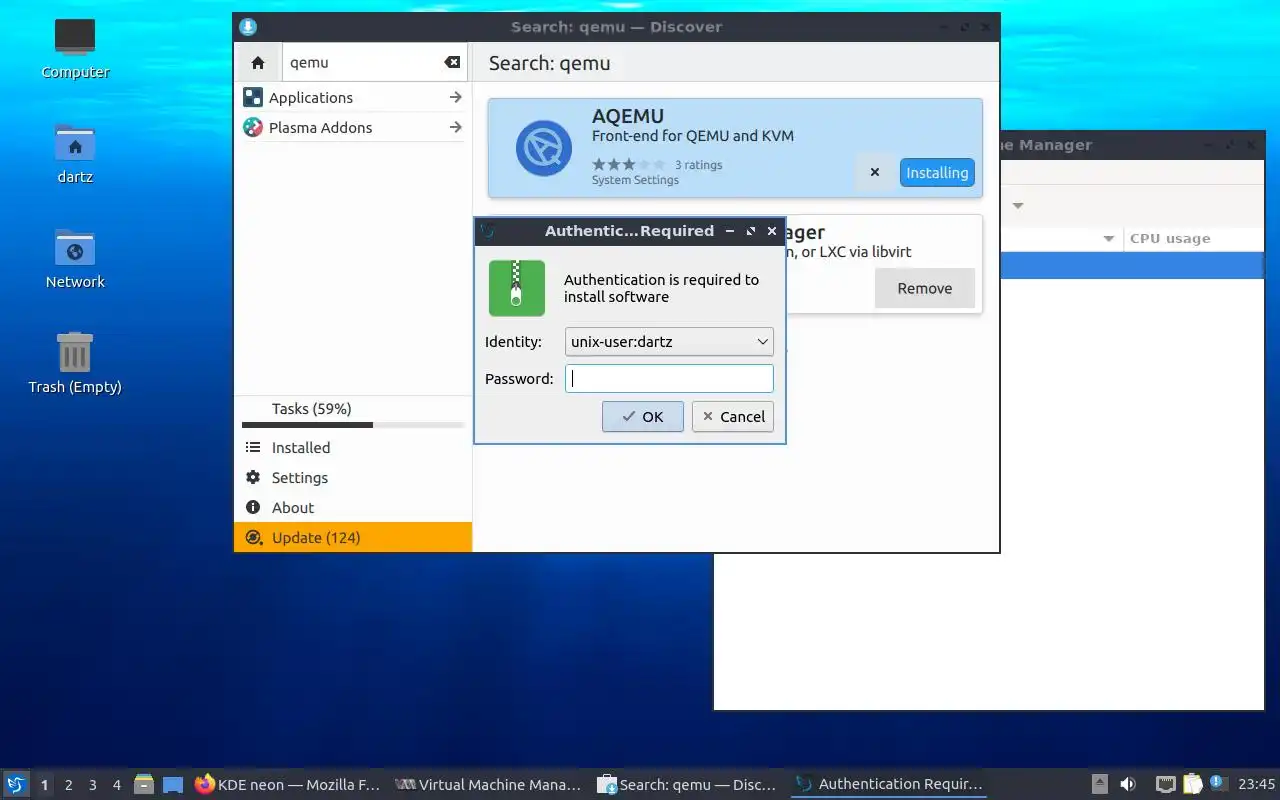The height and width of the screenshot is (800, 1280).
Task: Click the Update refresh icon
Action: click(x=253, y=537)
